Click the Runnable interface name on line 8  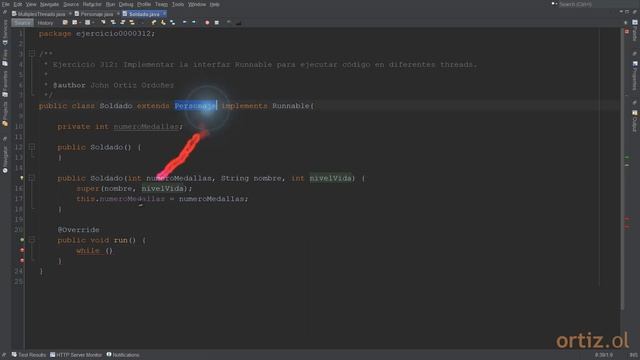click(291, 106)
